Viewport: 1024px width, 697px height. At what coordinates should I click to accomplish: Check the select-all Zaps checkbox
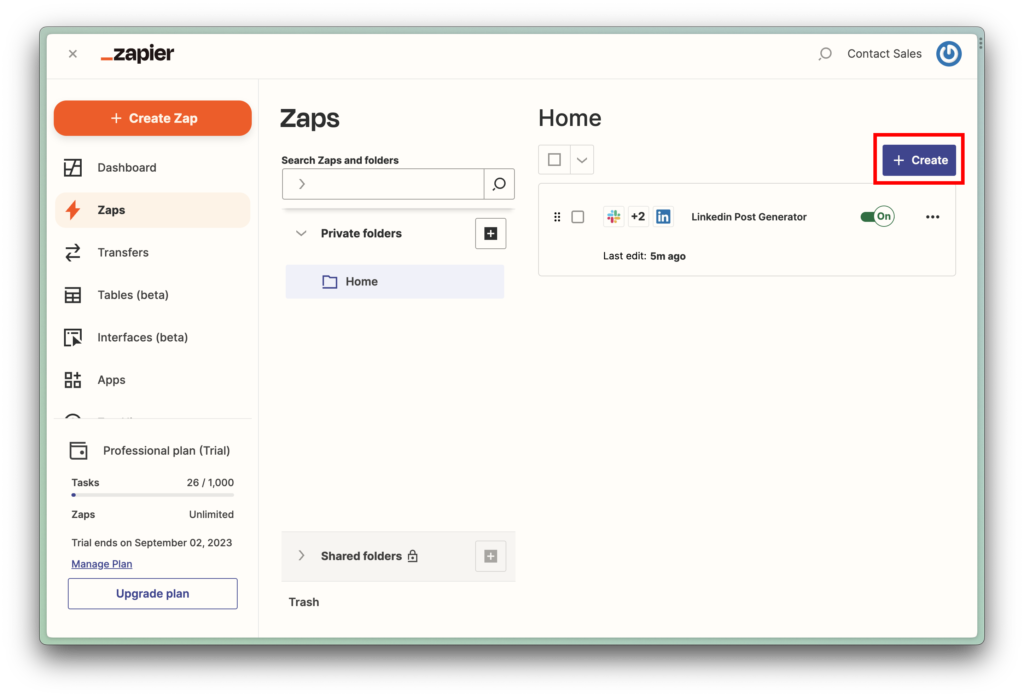[x=554, y=160]
